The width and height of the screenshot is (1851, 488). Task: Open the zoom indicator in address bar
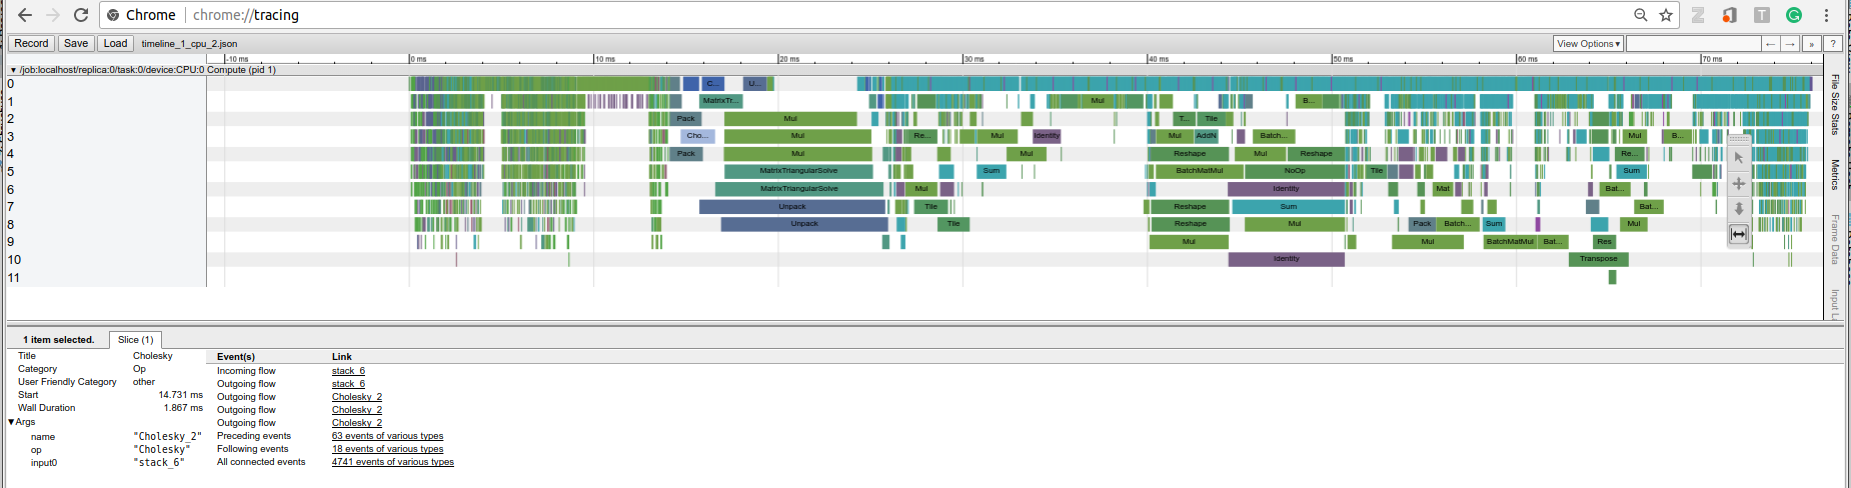click(1640, 15)
